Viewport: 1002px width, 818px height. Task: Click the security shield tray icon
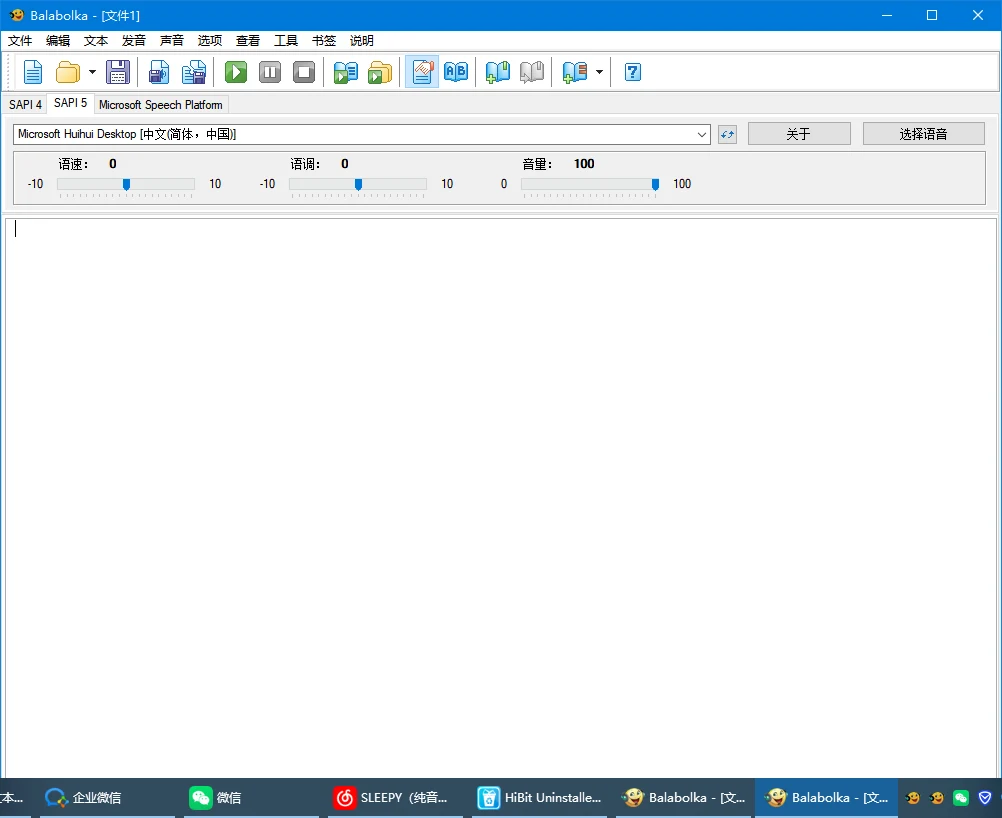coord(985,798)
